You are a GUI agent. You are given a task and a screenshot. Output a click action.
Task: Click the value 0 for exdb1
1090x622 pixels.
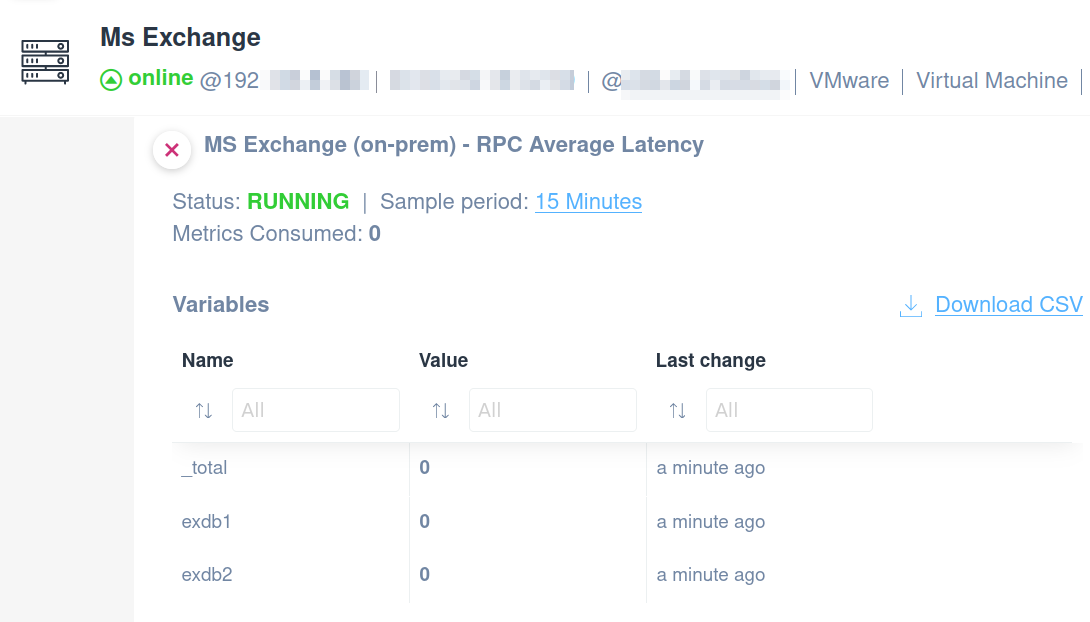pos(425,521)
